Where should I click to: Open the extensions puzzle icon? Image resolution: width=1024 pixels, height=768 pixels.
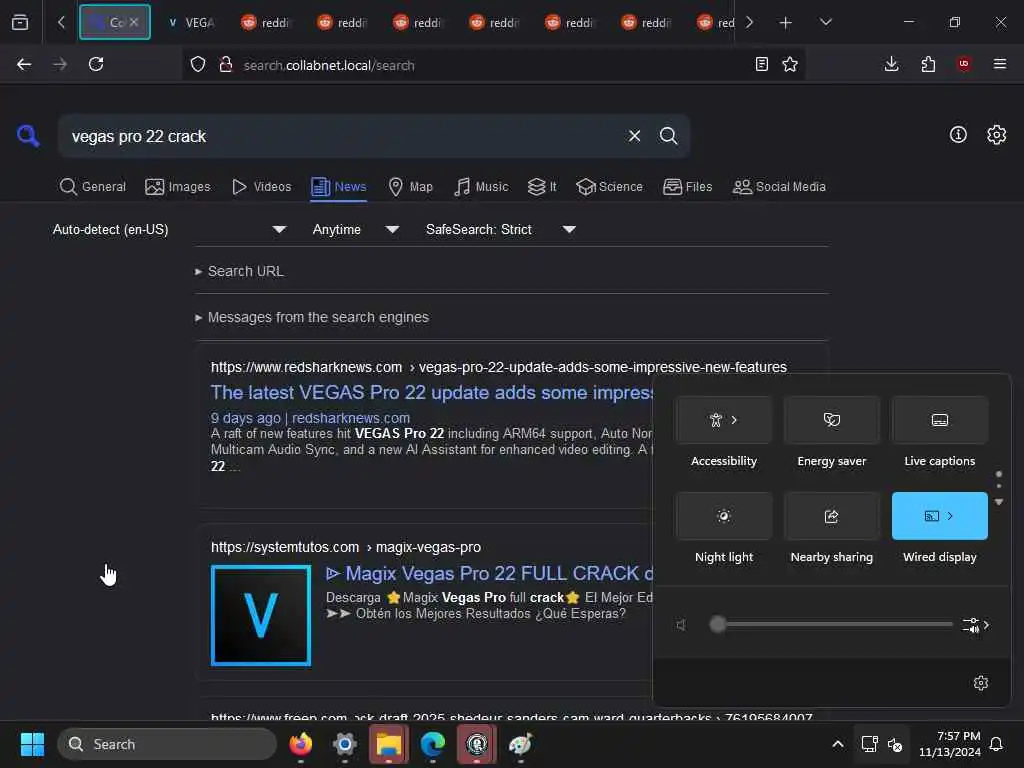tap(928, 64)
